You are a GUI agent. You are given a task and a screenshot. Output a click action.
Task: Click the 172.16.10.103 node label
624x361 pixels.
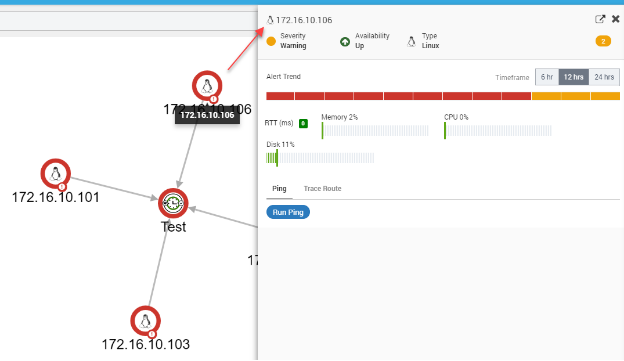146,344
